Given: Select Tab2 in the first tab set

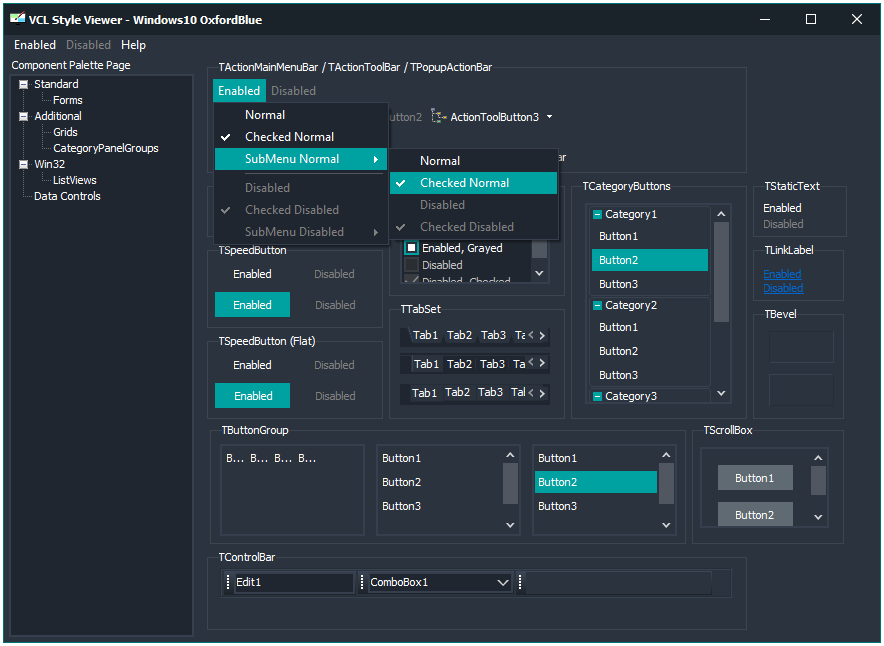Looking at the screenshot, I should (x=459, y=335).
